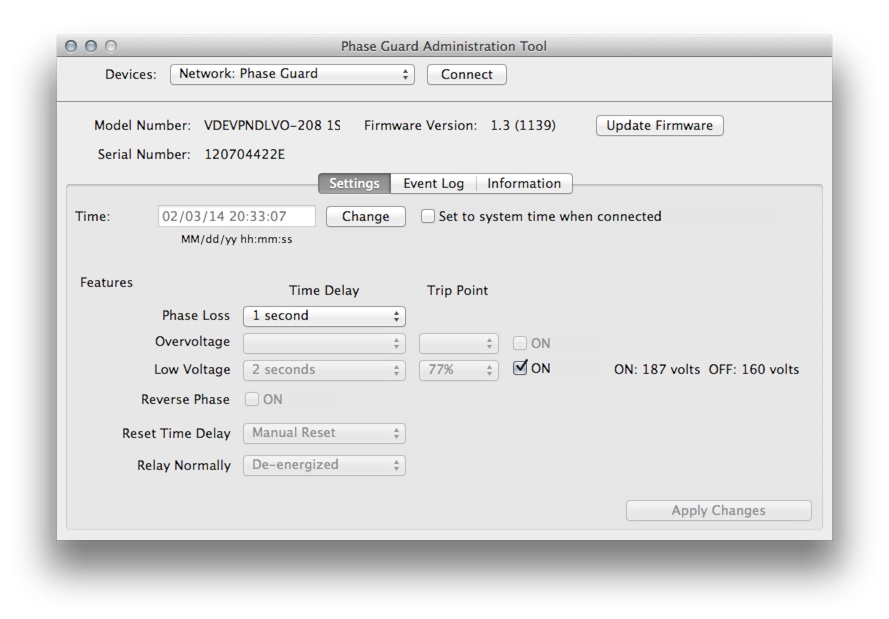Click the firmware version value 1.3 (1139)
Image resolution: width=889 pixels, height=619 pixels.
pos(523,125)
